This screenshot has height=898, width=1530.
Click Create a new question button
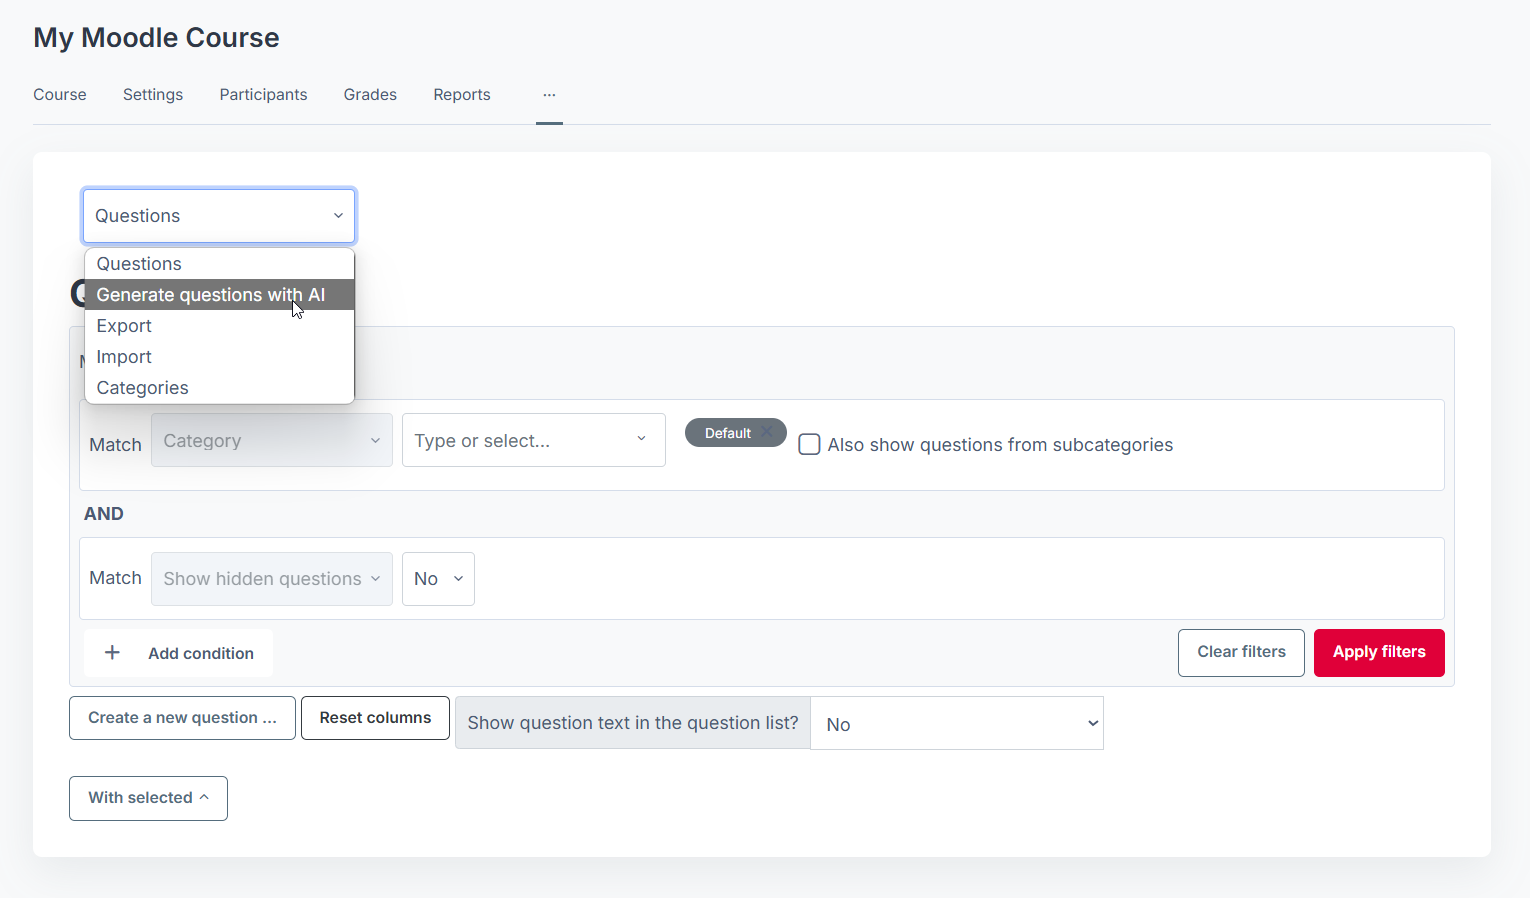click(x=182, y=718)
